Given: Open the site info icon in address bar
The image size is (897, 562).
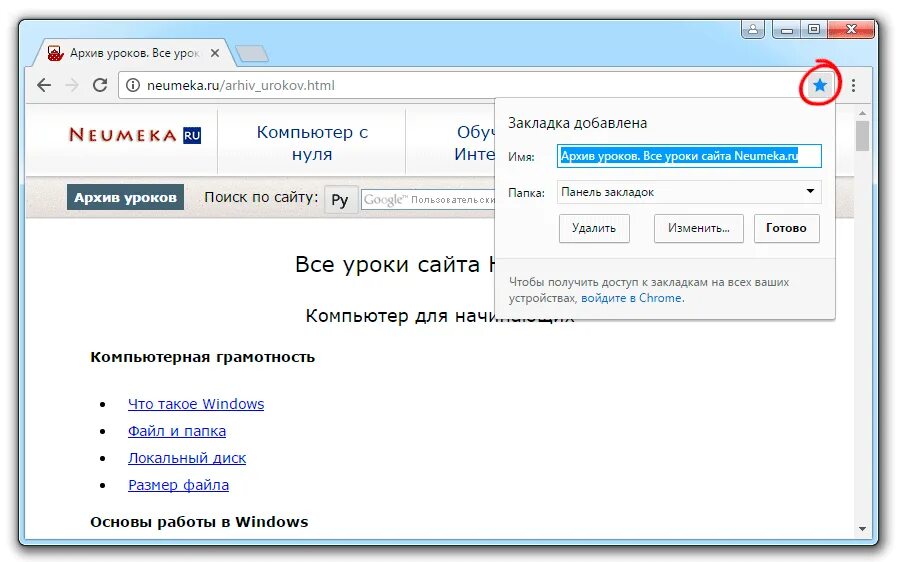Looking at the screenshot, I should 133,85.
